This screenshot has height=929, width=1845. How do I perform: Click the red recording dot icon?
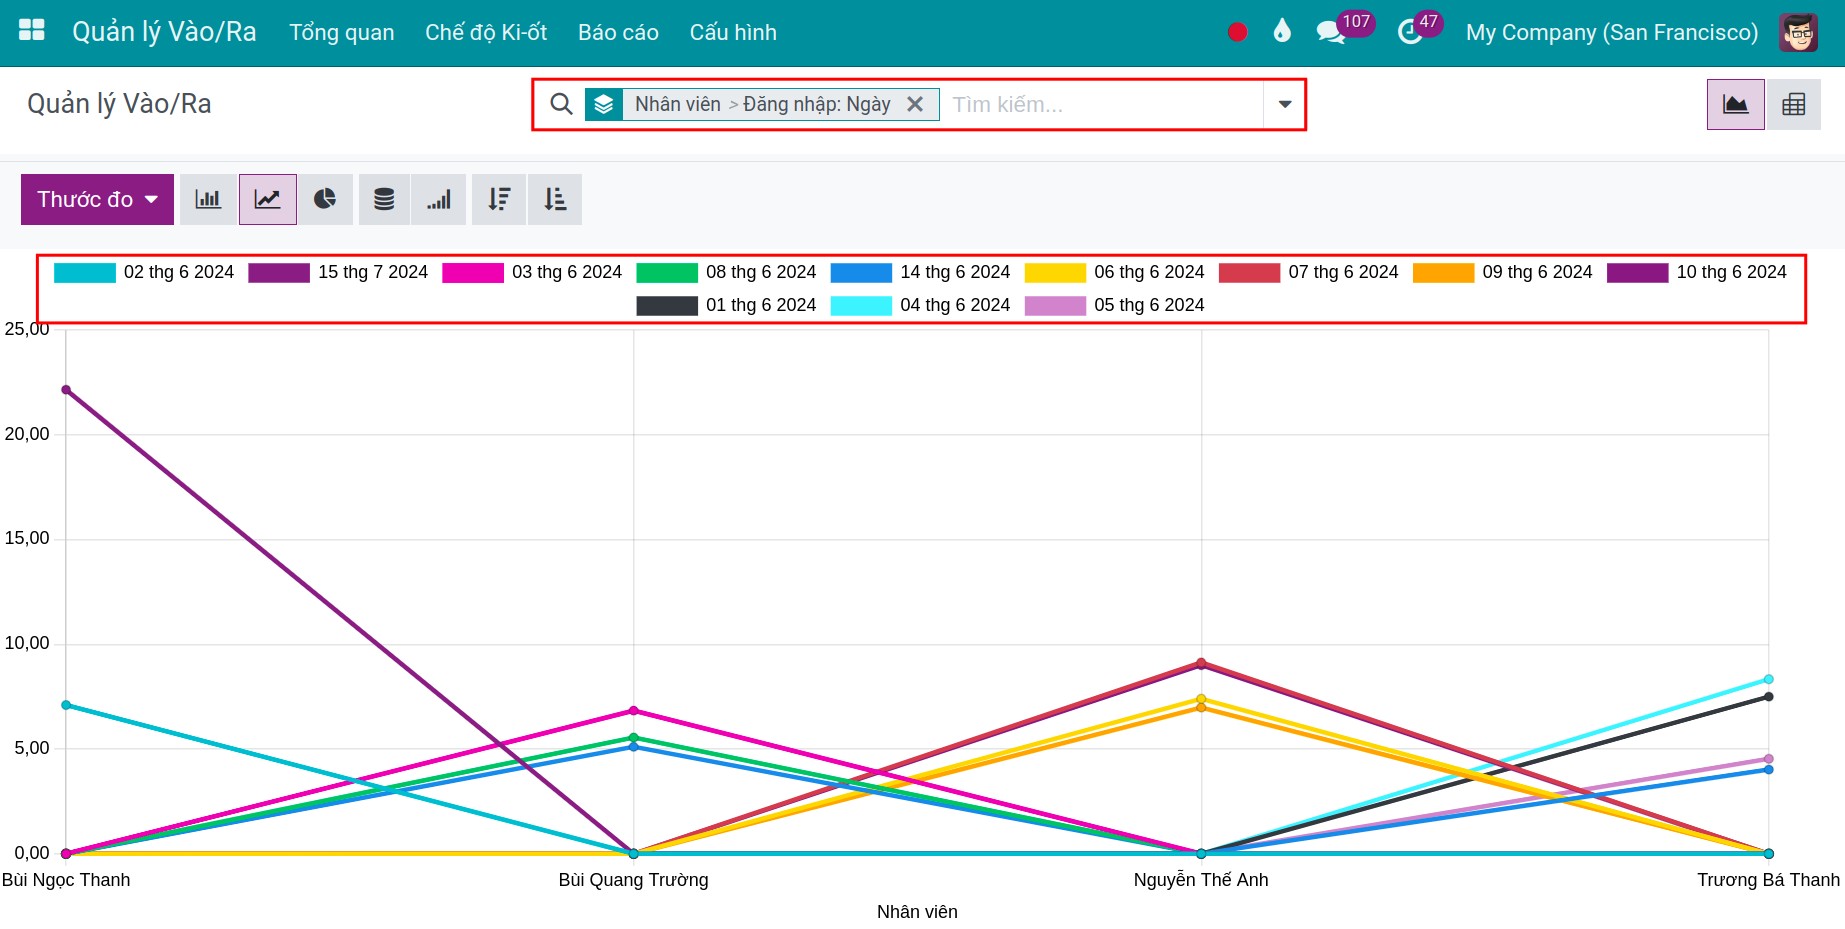(1237, 32)
